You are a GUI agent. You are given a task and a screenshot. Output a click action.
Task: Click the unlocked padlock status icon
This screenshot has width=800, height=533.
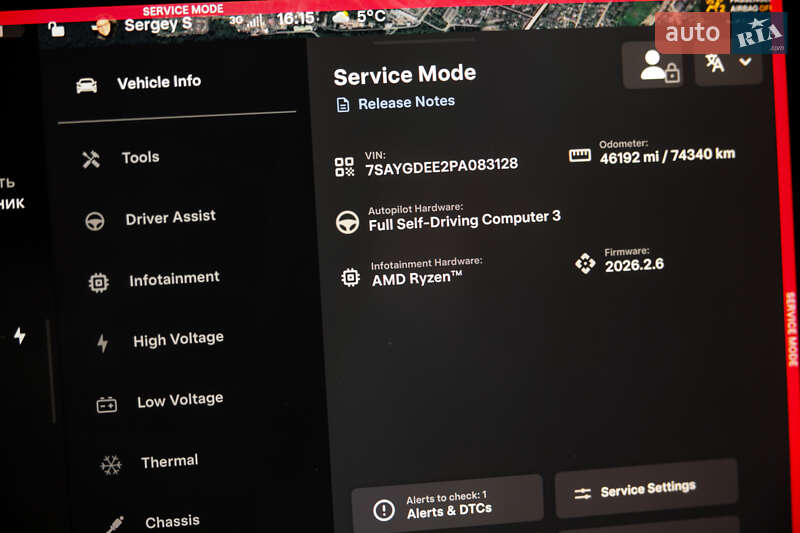click(56, 29)
